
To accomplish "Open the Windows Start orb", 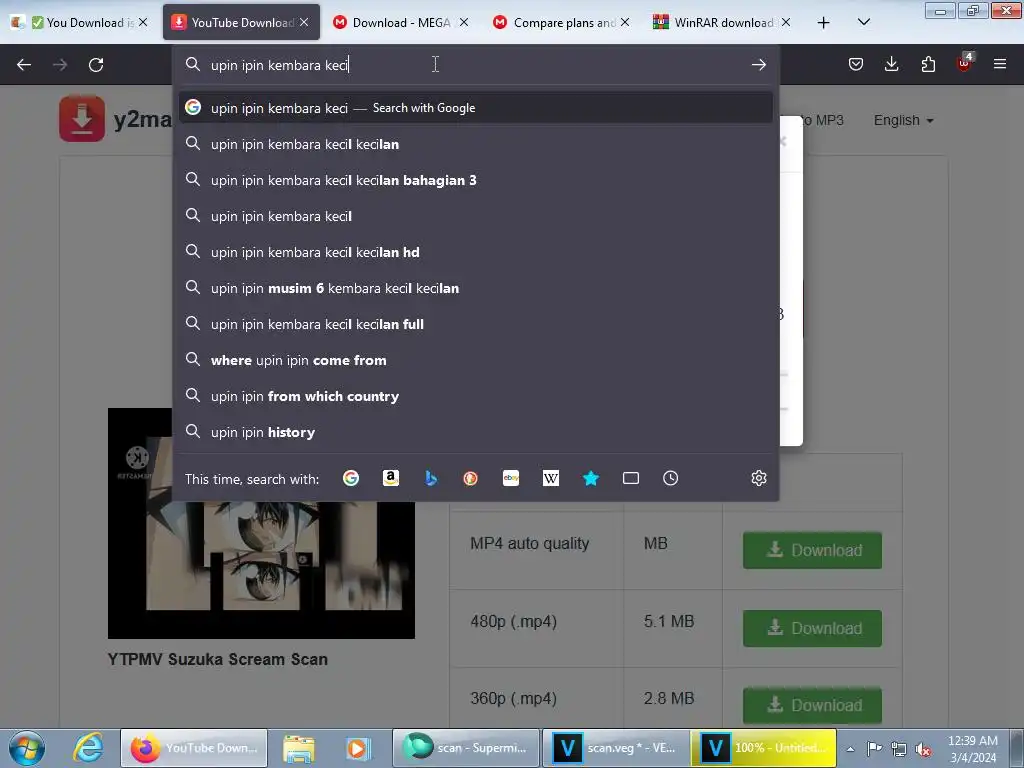I will click(x=27, y=748).
